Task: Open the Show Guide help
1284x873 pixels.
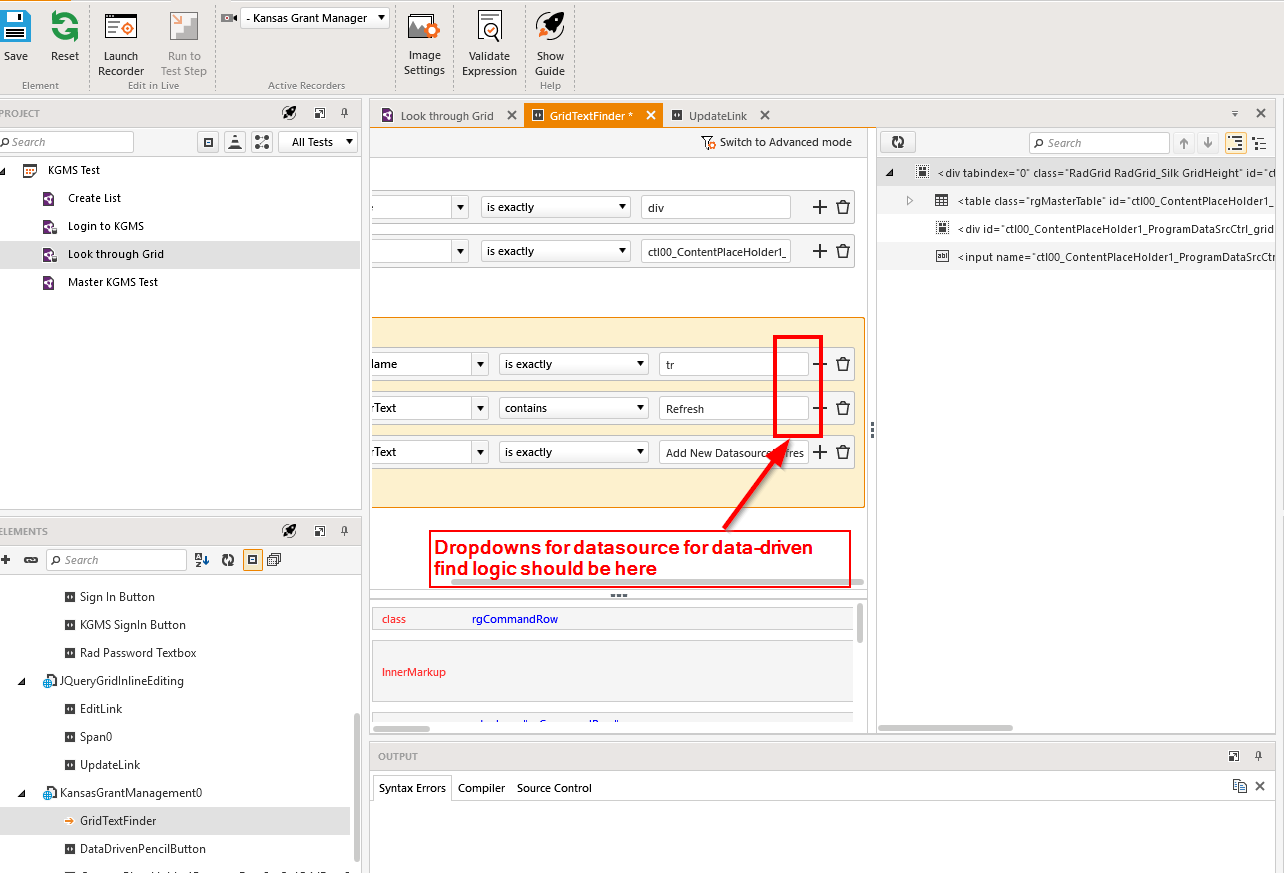Action: tap(550, 28)
